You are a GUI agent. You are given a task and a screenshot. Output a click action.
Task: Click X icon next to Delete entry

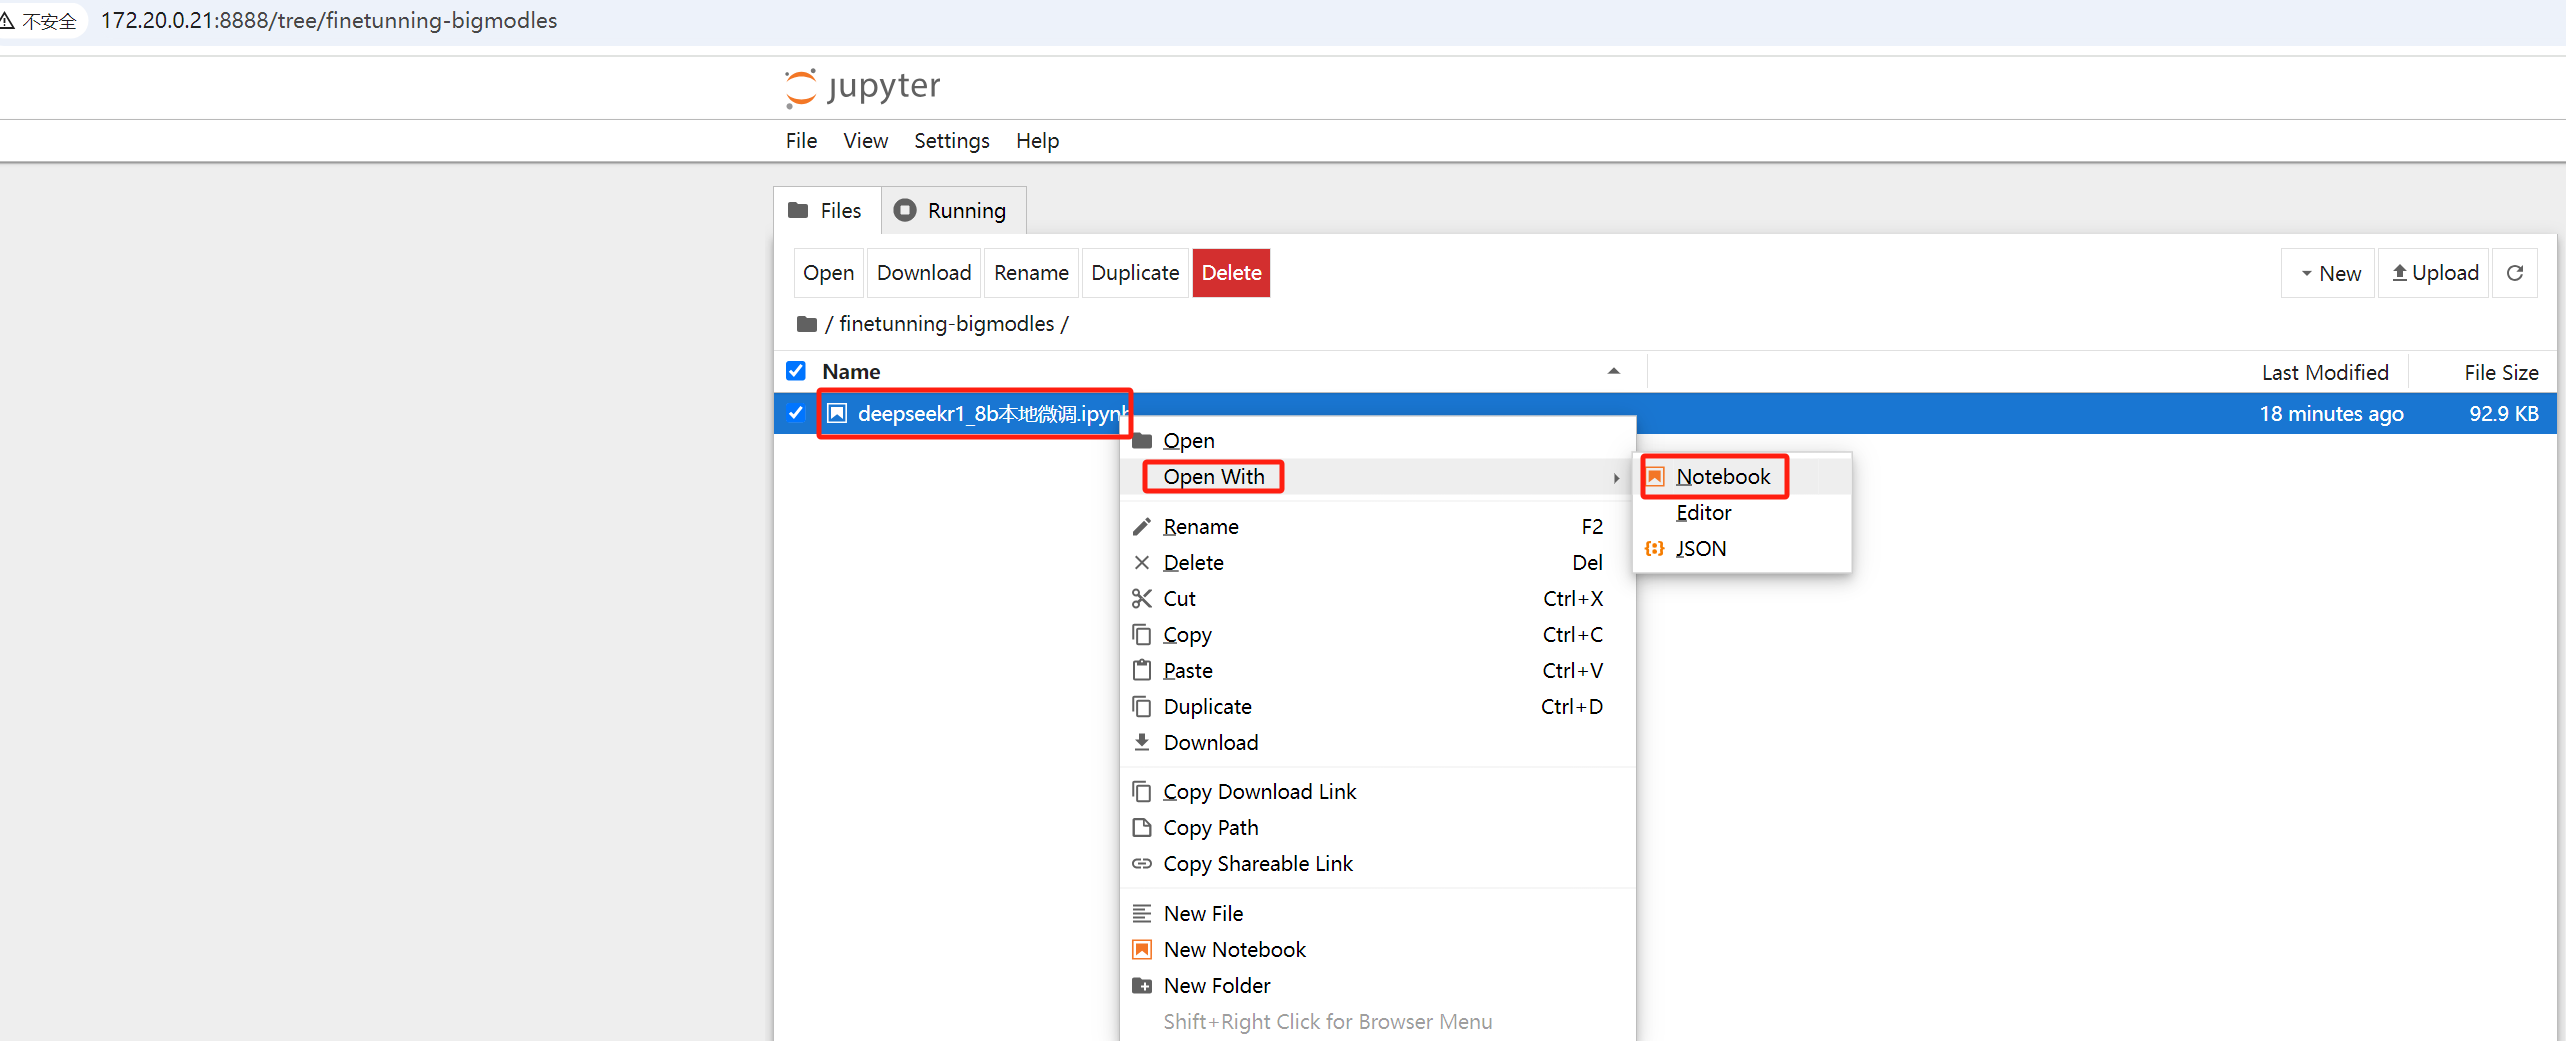(x=1141, y=563)
